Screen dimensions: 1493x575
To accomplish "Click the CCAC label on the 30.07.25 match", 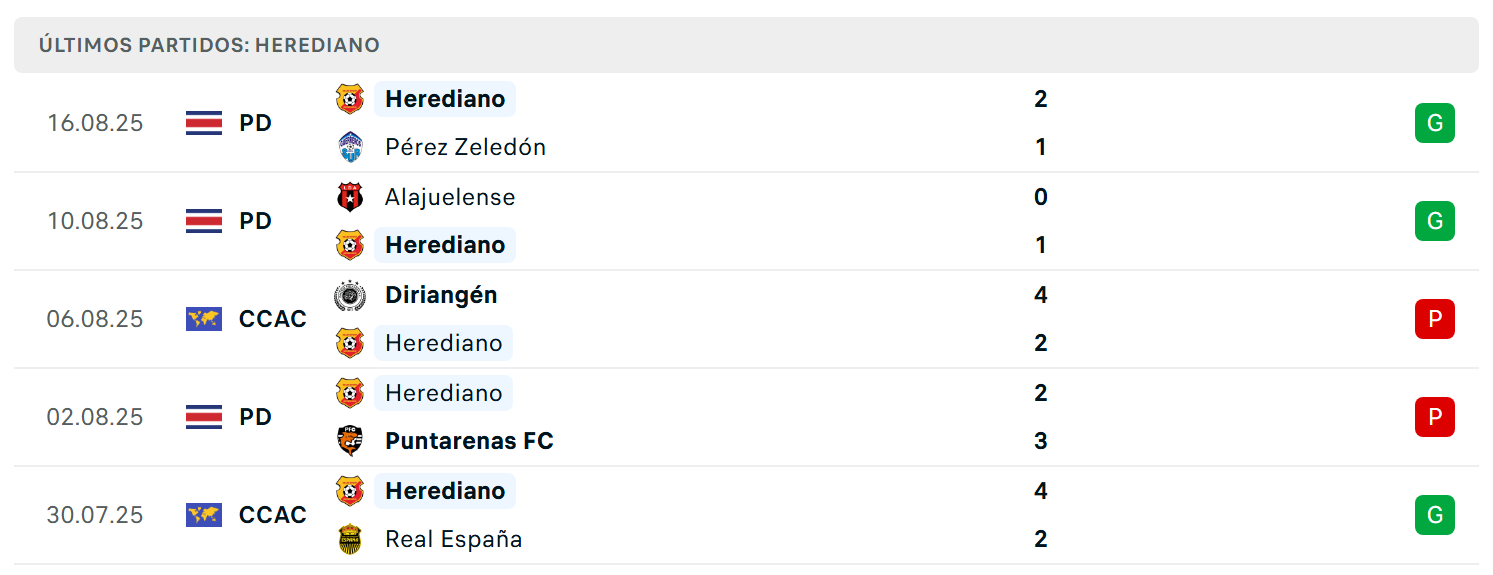I will click(x=273, y=515).
